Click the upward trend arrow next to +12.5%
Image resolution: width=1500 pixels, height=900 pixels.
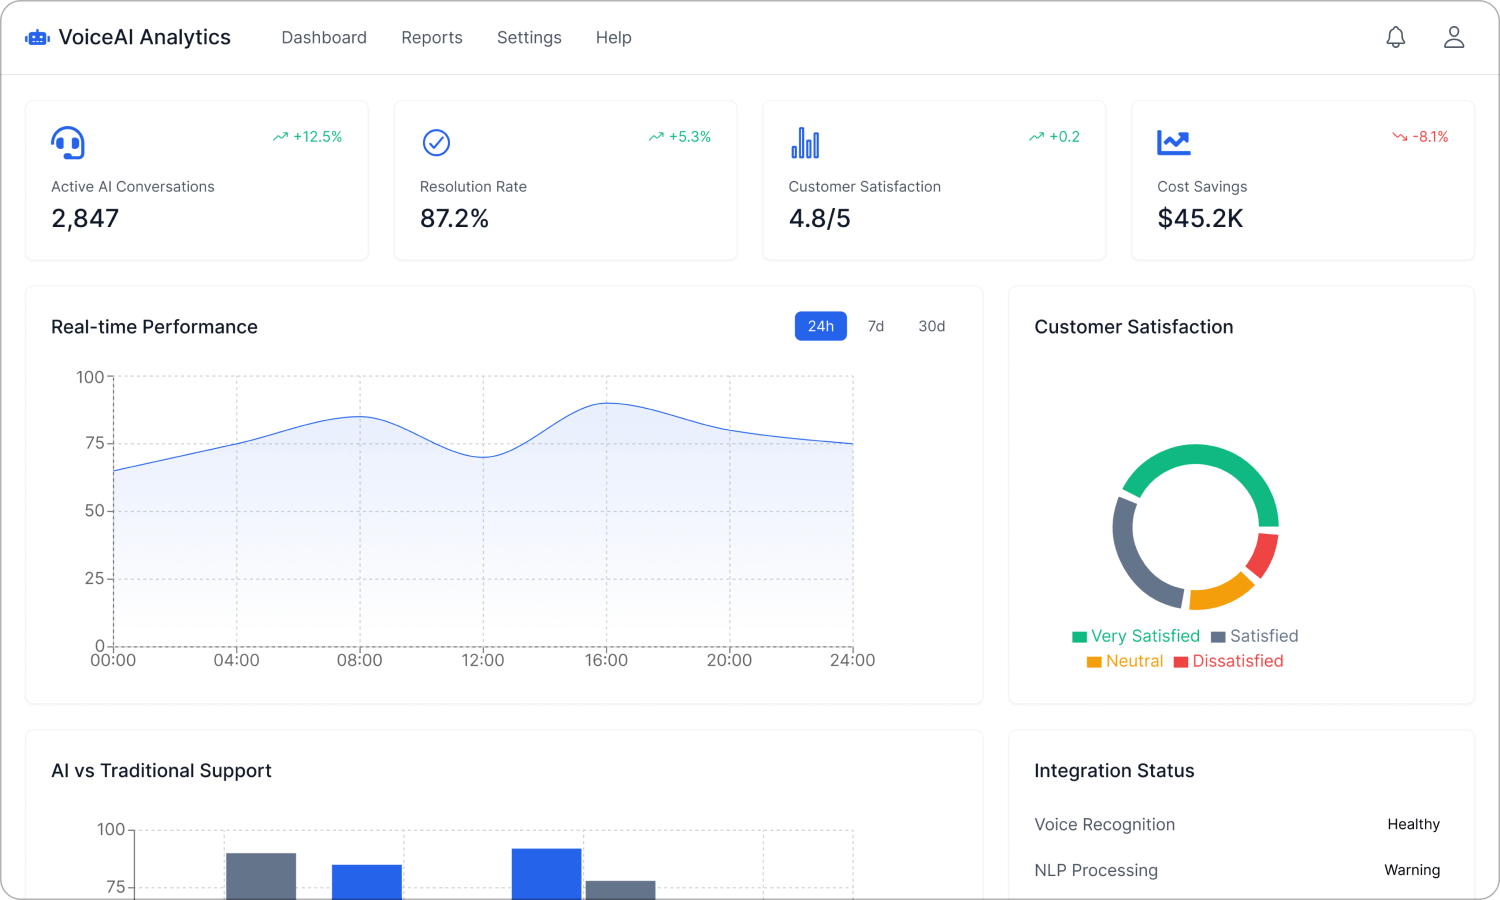(280, 136)
